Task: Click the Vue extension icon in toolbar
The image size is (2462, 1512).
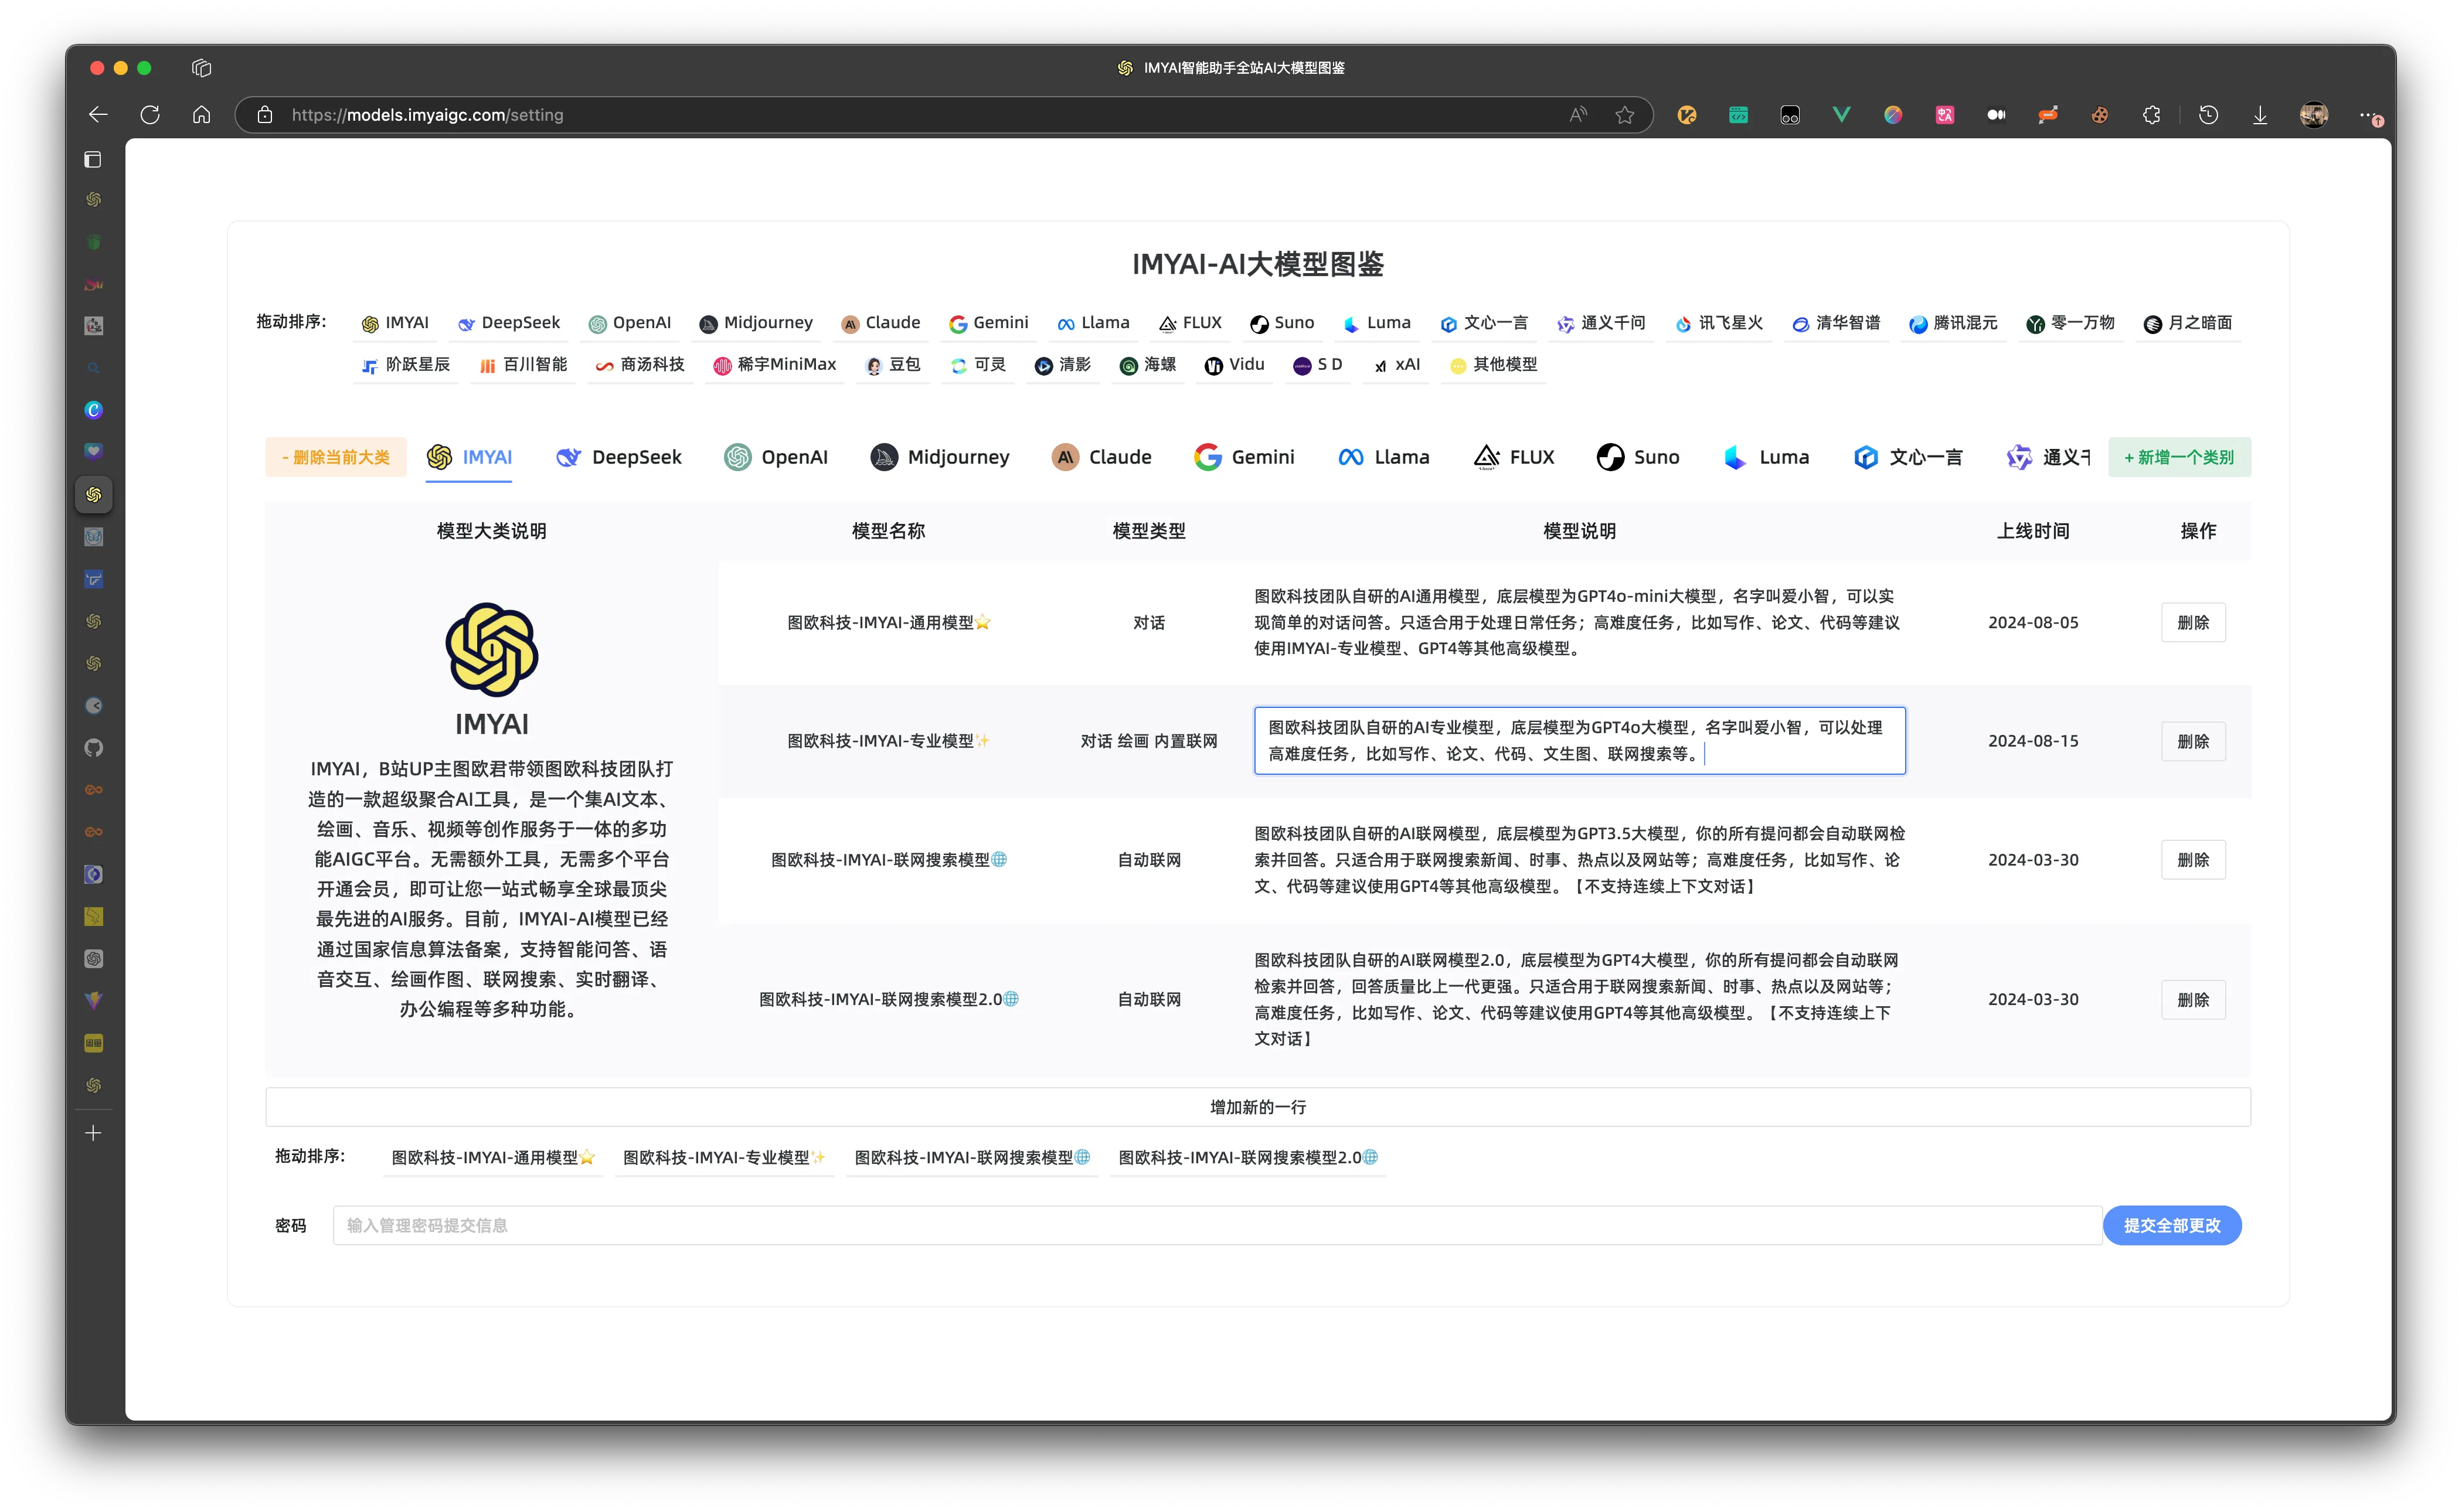Action: [x=1841, y=115]
